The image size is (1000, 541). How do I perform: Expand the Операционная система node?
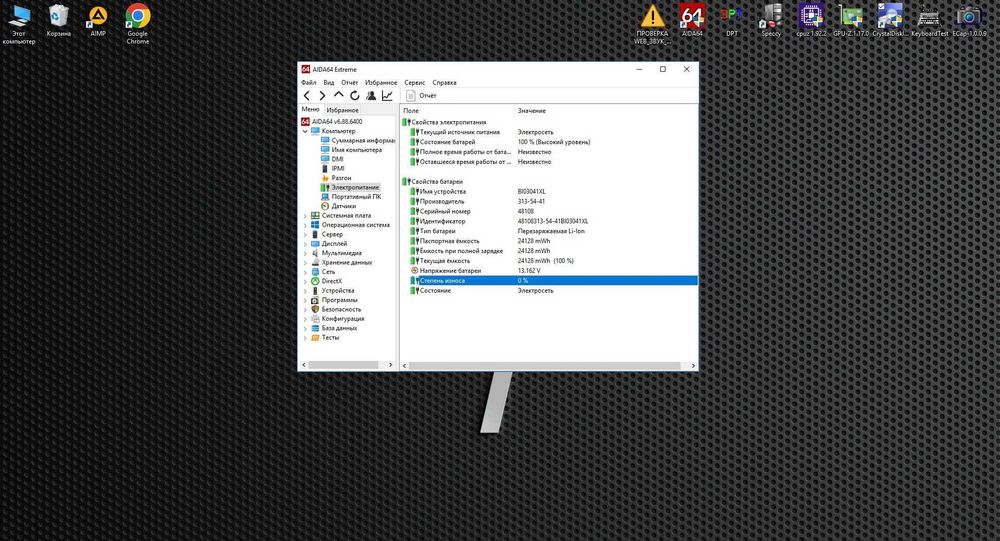pos(305,225)
